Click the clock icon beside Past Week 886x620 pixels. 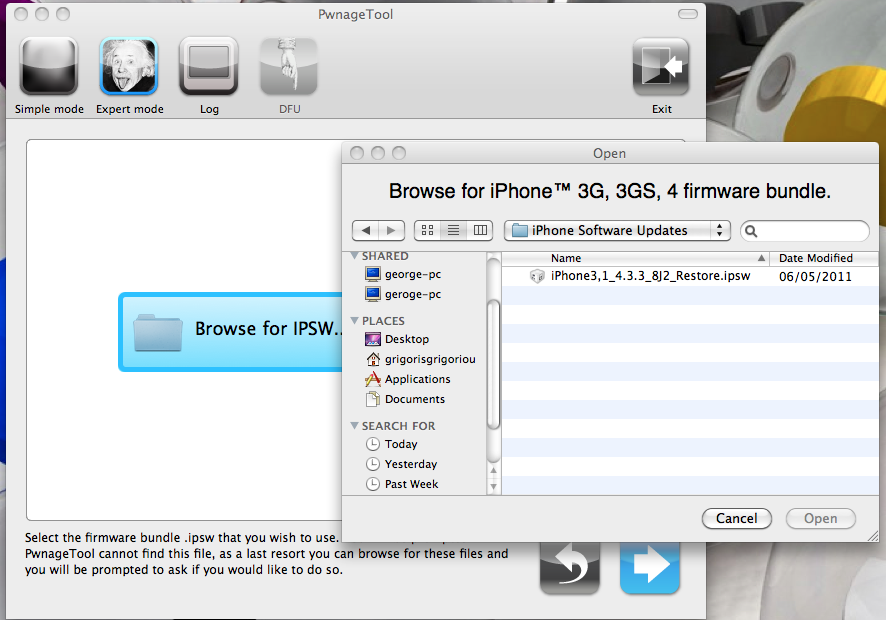click(373, 484)
